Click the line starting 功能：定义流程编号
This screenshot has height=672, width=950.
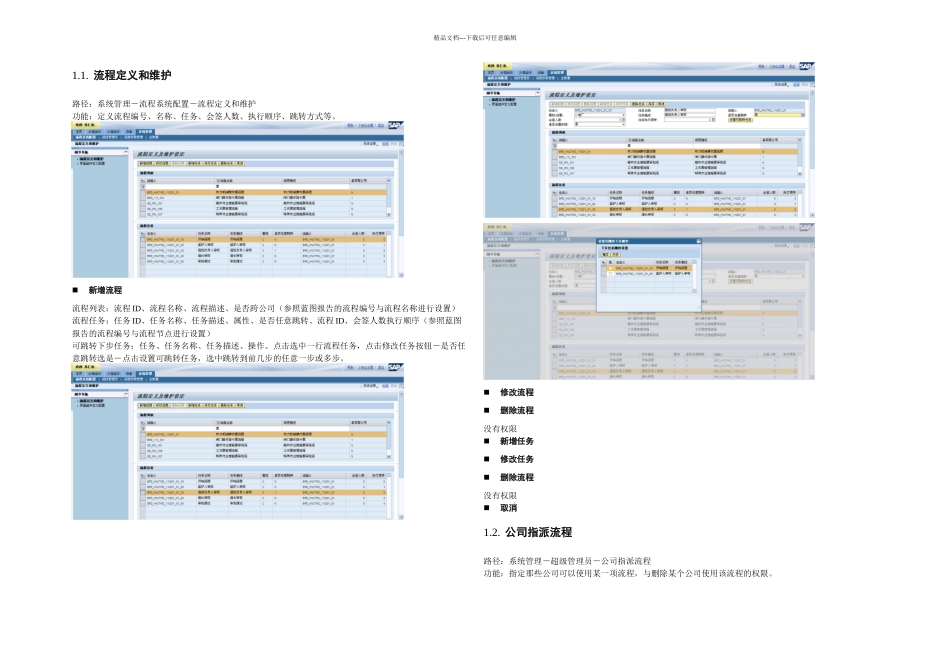point(204,116)
